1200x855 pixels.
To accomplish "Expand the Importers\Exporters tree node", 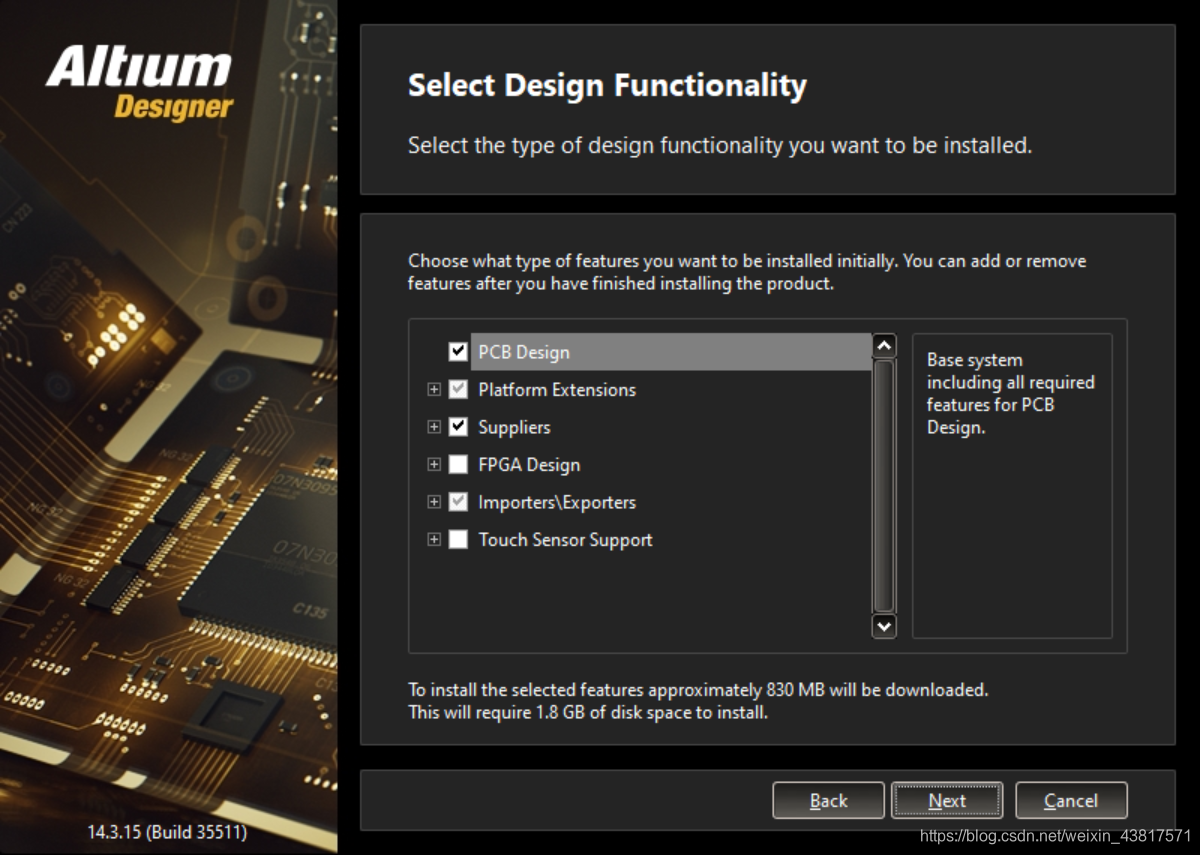I will click(434, 502).
